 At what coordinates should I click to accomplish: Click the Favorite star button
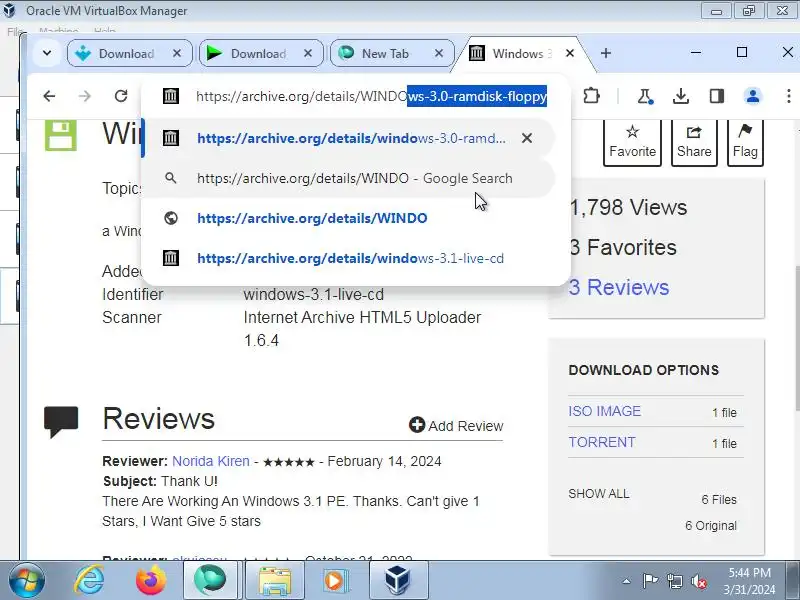(x=632, y=142)
